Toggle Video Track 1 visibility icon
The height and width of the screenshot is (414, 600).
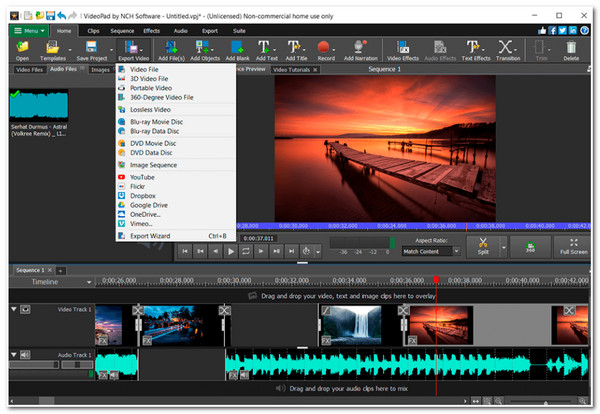tap(25, 309)
